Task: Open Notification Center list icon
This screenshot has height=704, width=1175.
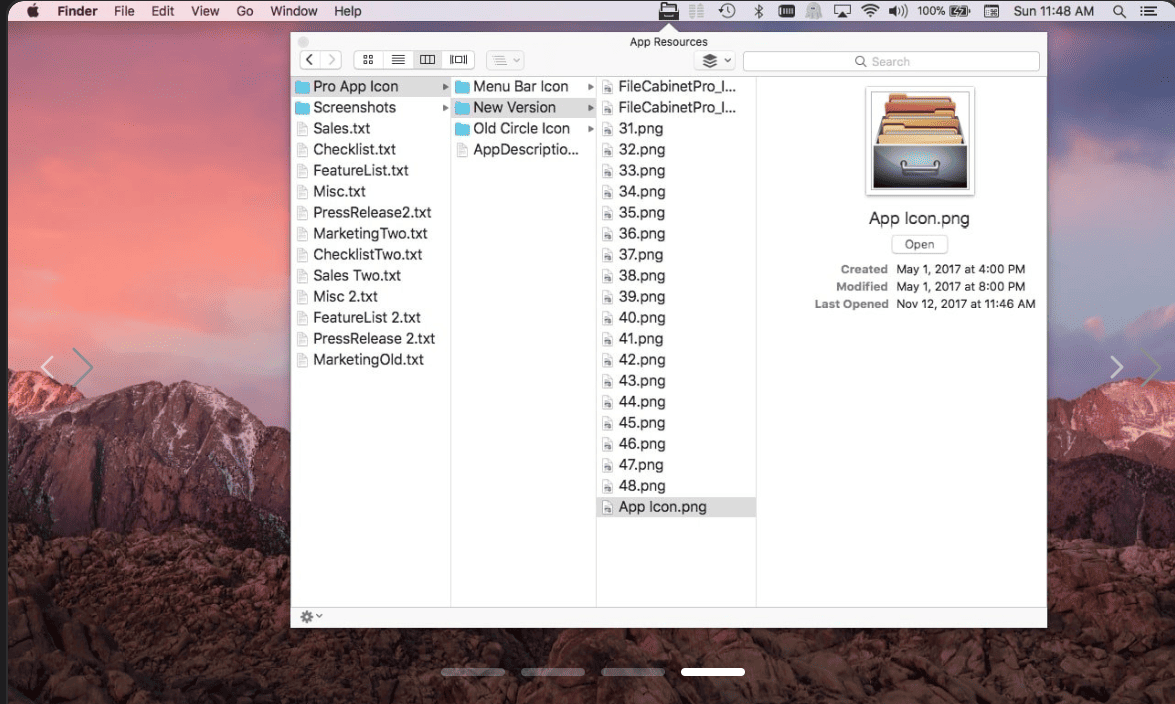Action: (x=1148, y=11)
